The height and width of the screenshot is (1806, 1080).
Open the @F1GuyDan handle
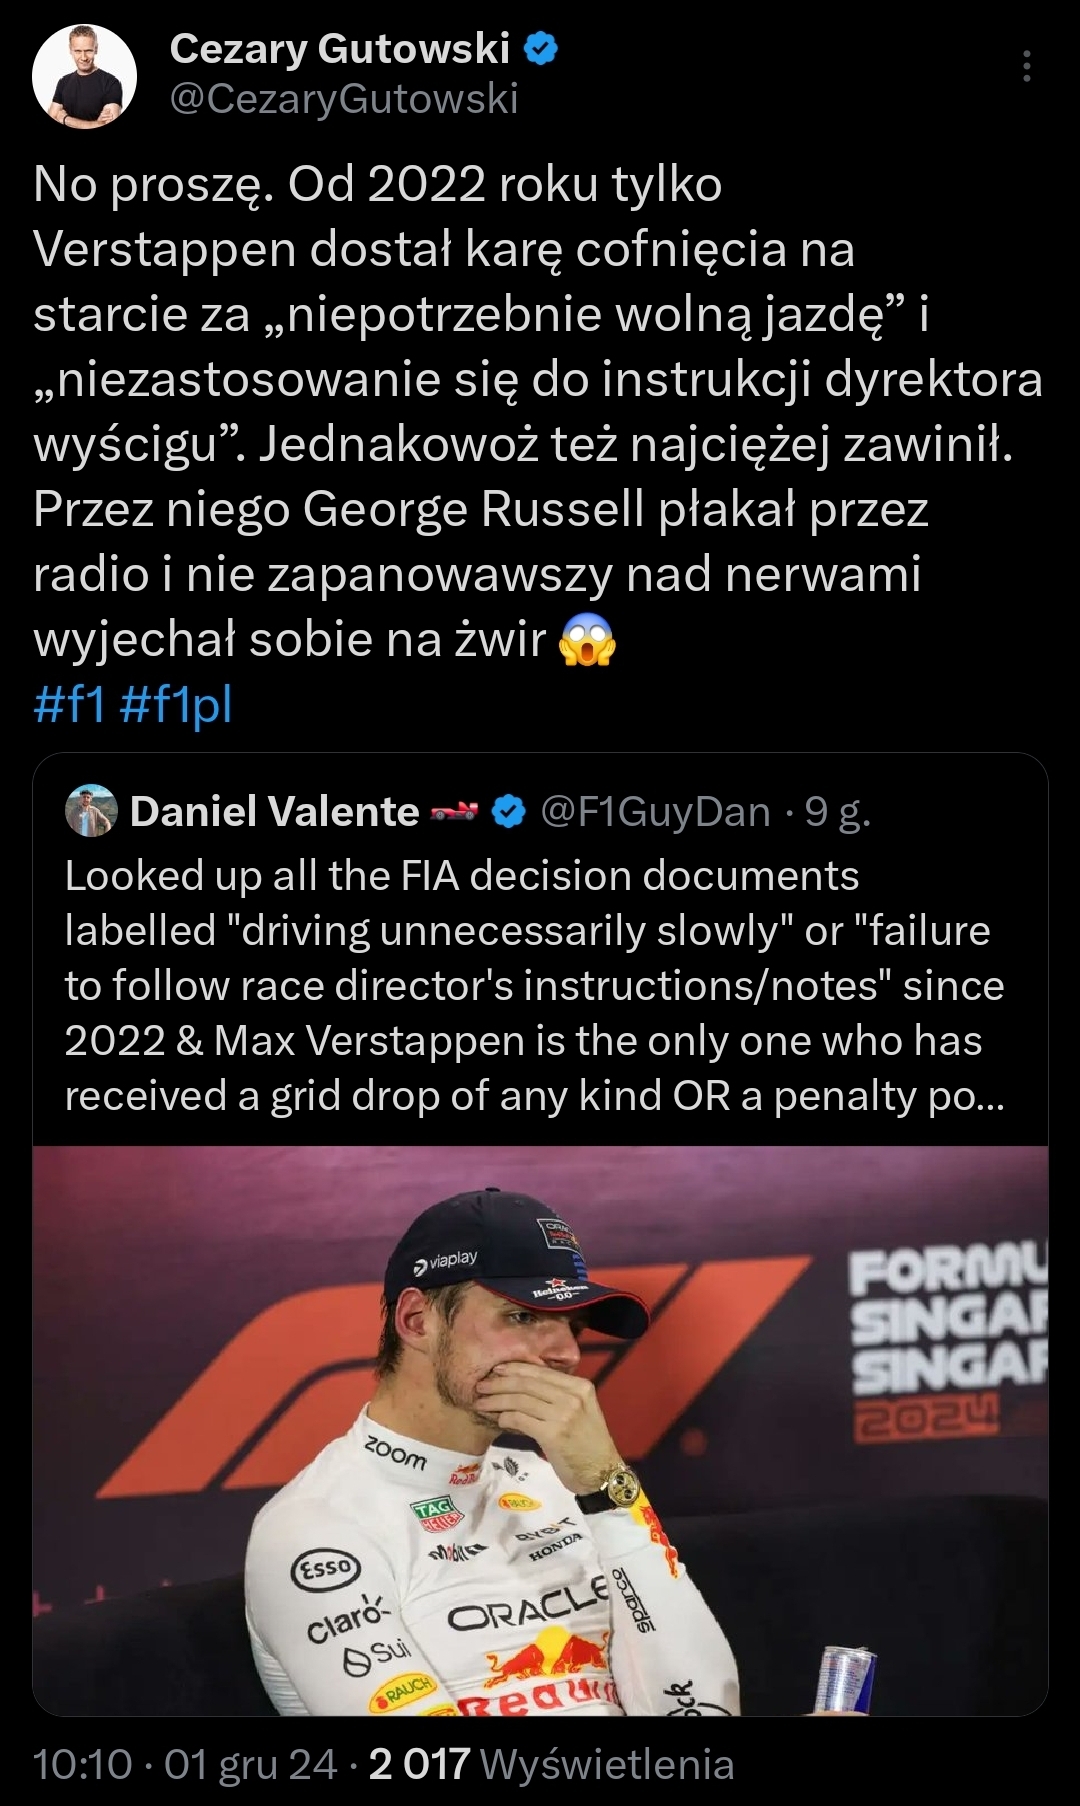(x=655, y=812)
